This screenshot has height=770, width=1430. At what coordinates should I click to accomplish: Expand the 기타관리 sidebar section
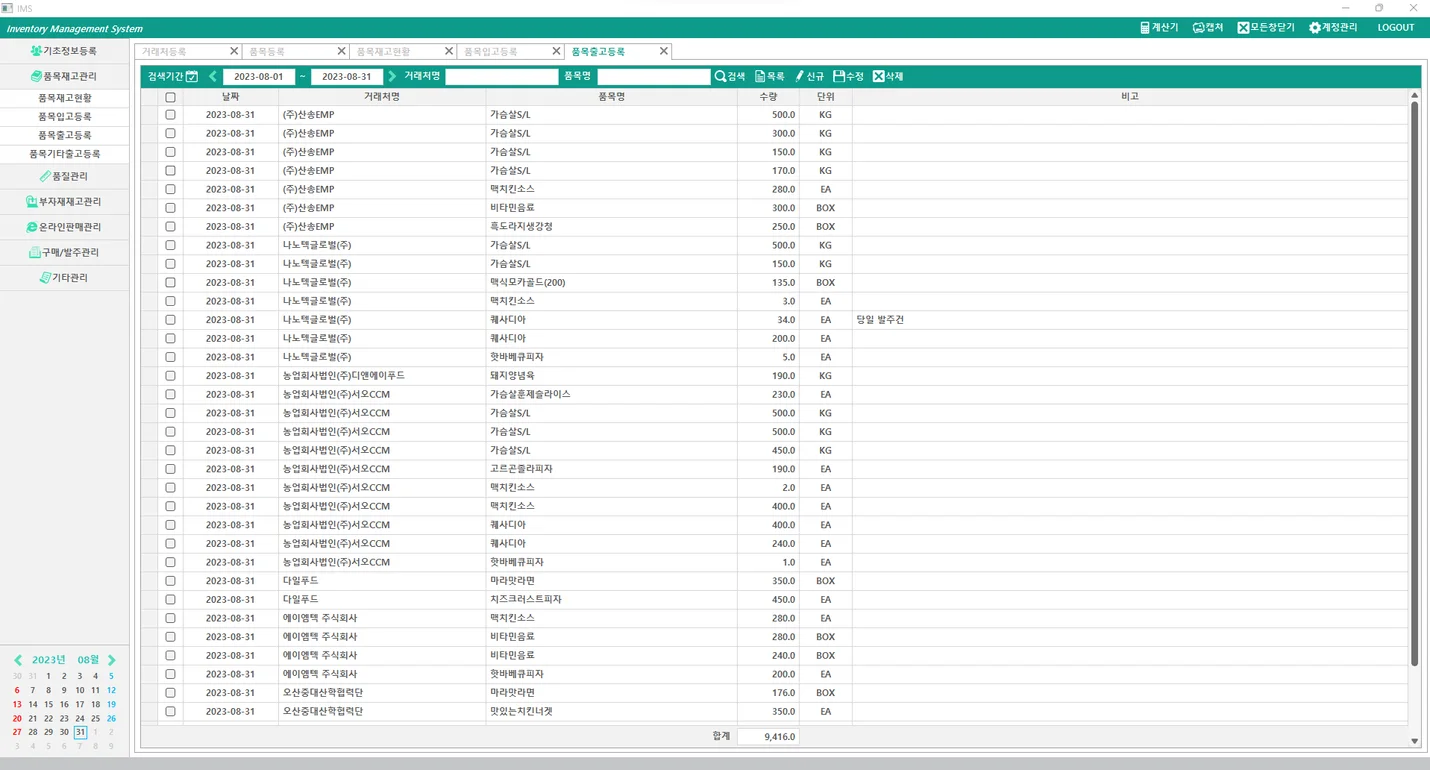64,277
